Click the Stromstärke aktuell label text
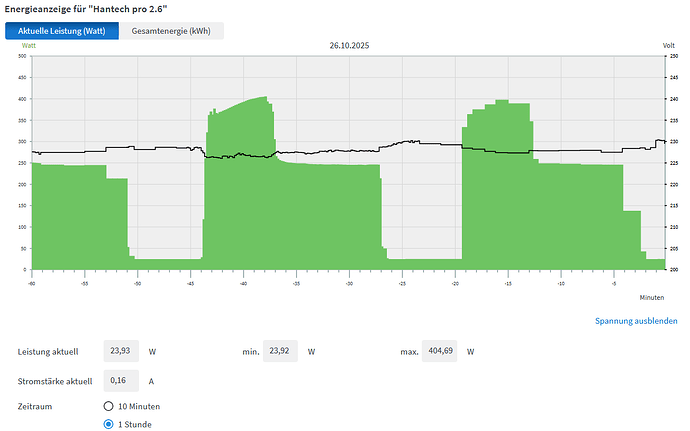The width and height of the screenshot is (690, 431). coord(56,381)
